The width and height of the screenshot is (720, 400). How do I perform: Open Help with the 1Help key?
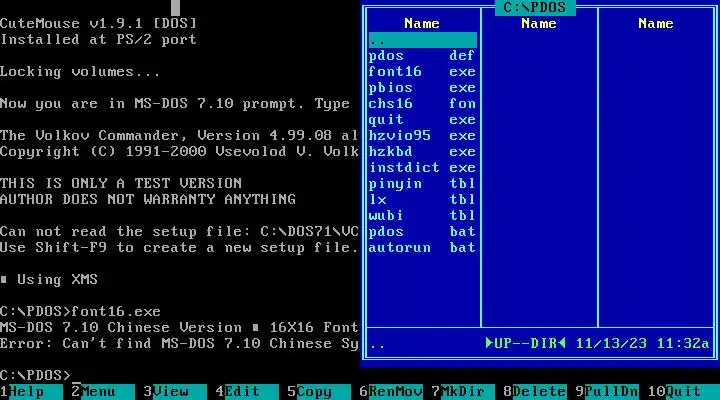31,391
